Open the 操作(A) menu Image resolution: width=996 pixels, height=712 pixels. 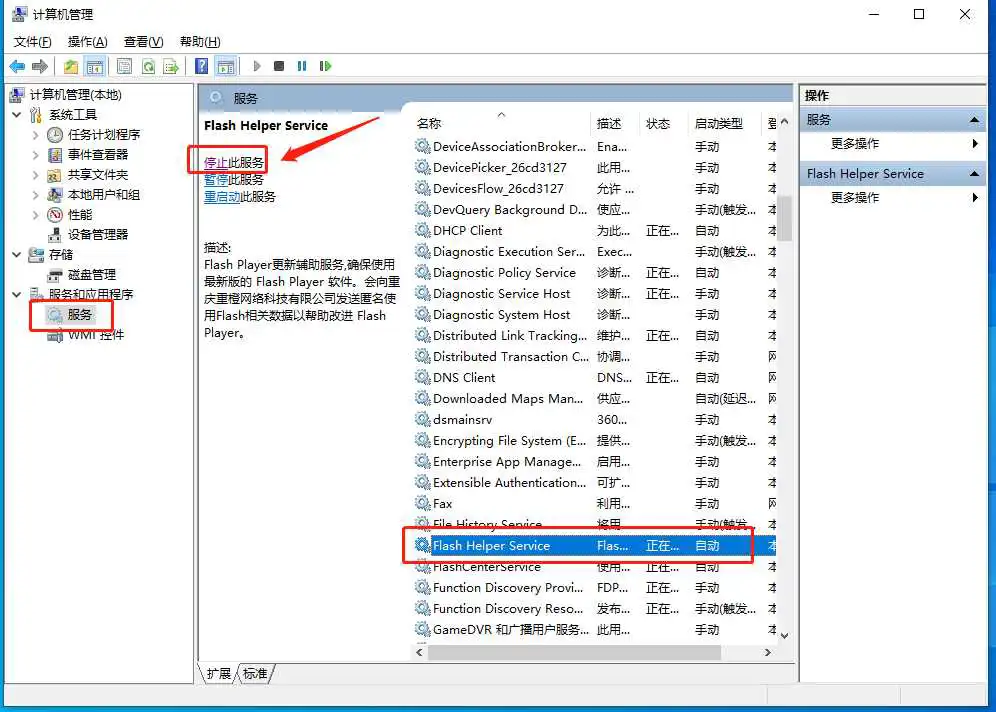click(x=88, y=42)
